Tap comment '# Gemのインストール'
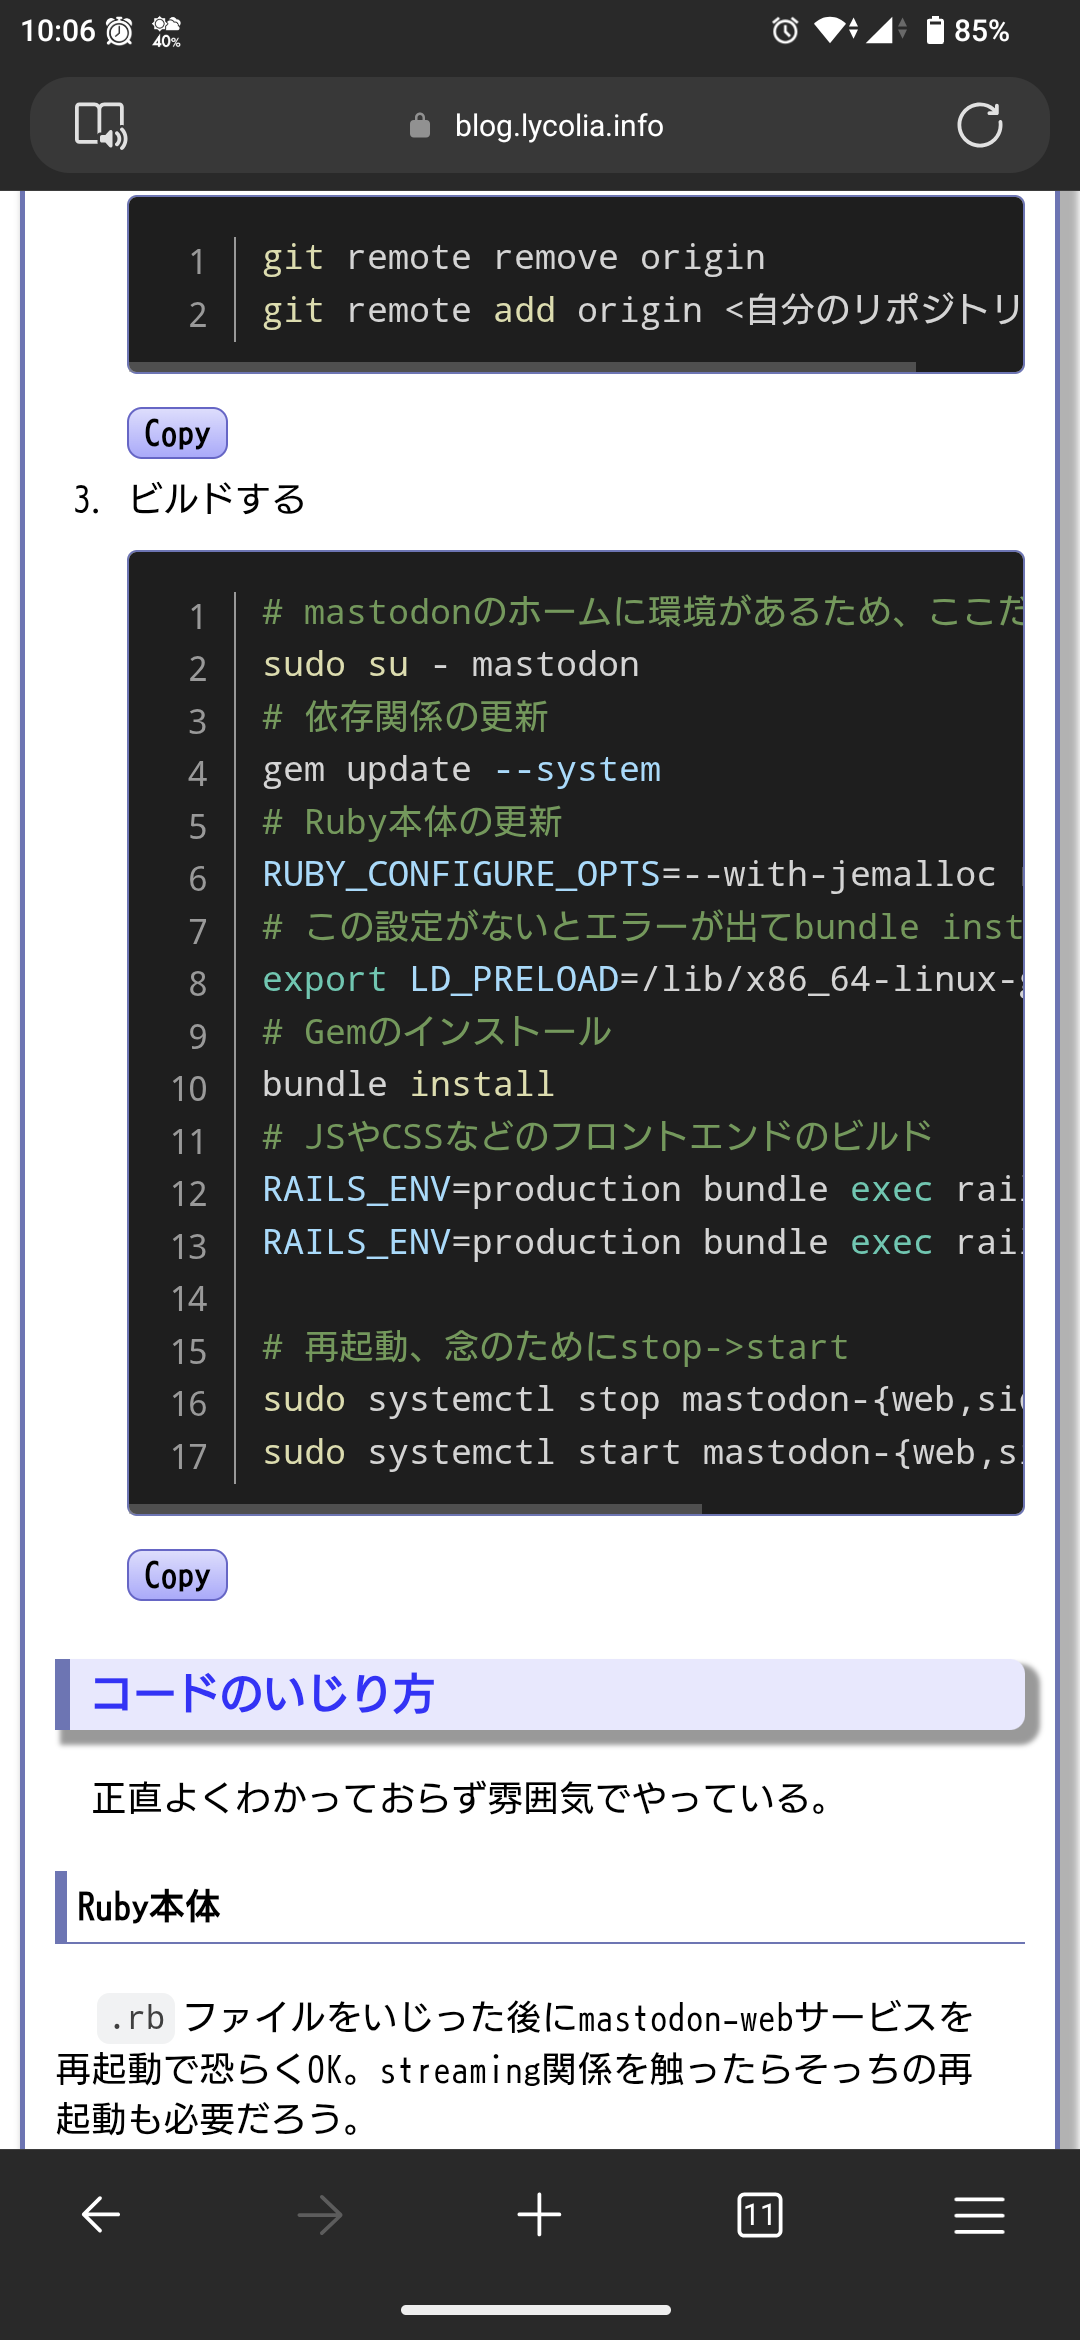Image resolution: width=1080 pixels, height=2340 pixels. pos(437,1032)
